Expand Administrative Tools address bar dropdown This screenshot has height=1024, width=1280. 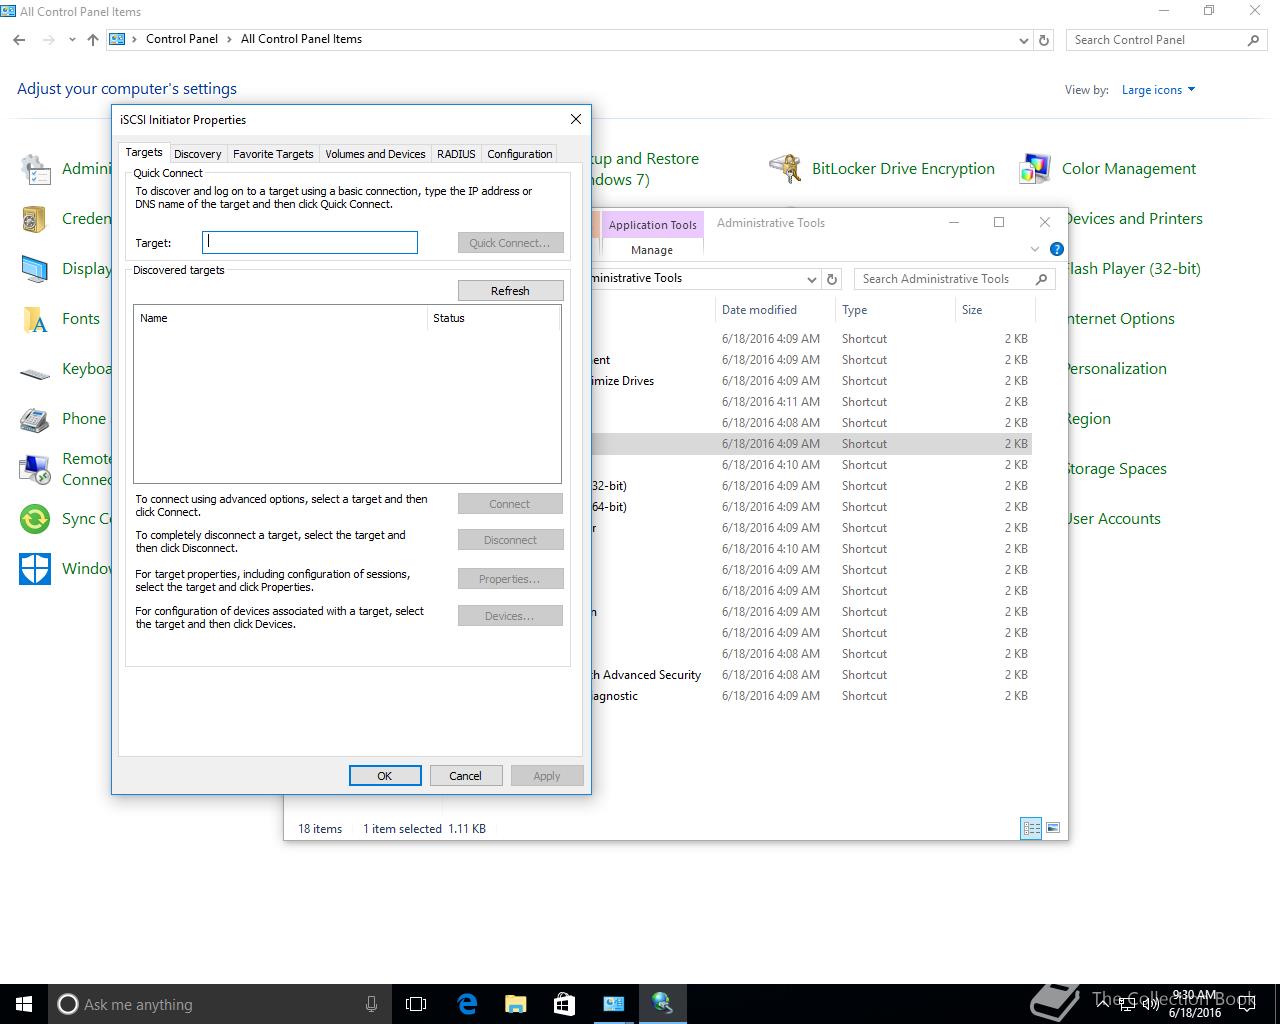click(x=811, y=279)
